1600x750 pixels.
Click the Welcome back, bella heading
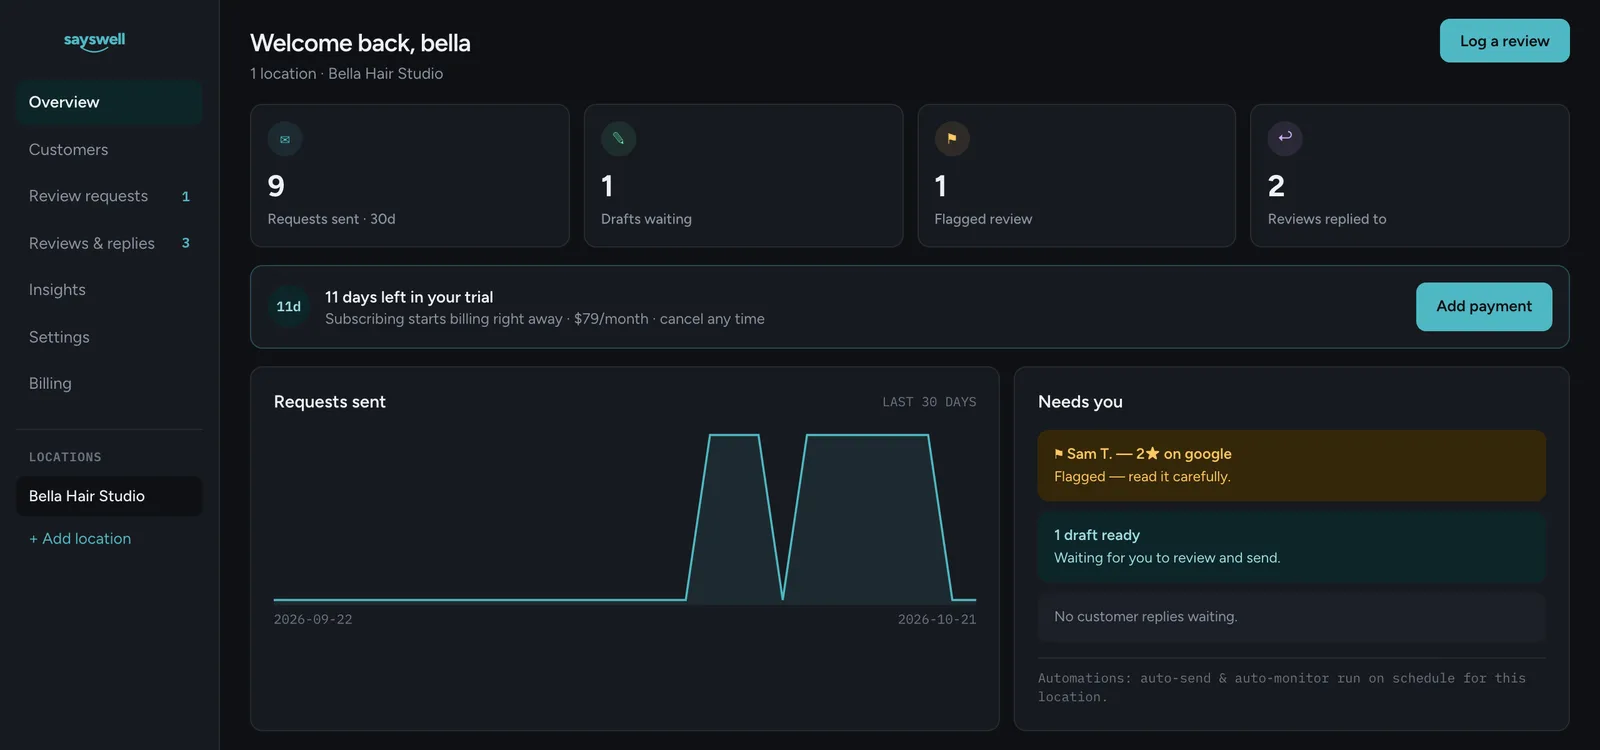tap(360, 43)
